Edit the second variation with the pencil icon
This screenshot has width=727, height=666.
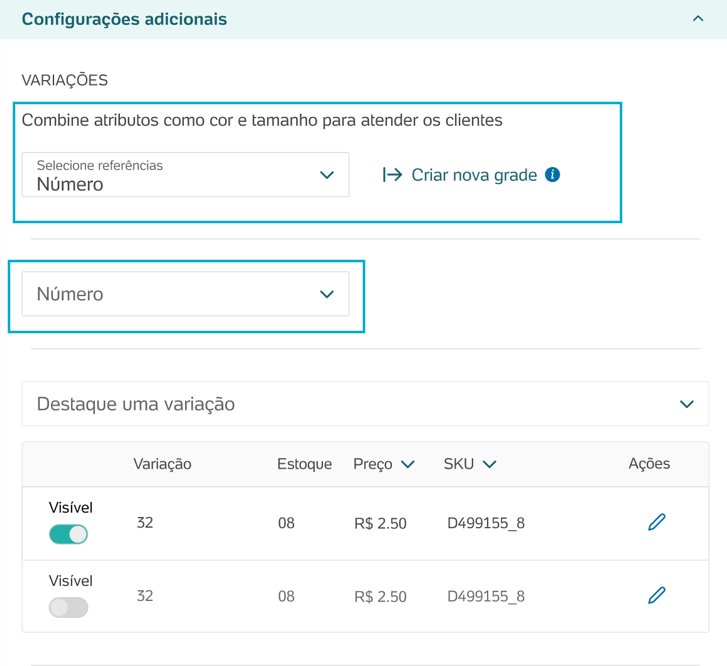click(657, 596)
